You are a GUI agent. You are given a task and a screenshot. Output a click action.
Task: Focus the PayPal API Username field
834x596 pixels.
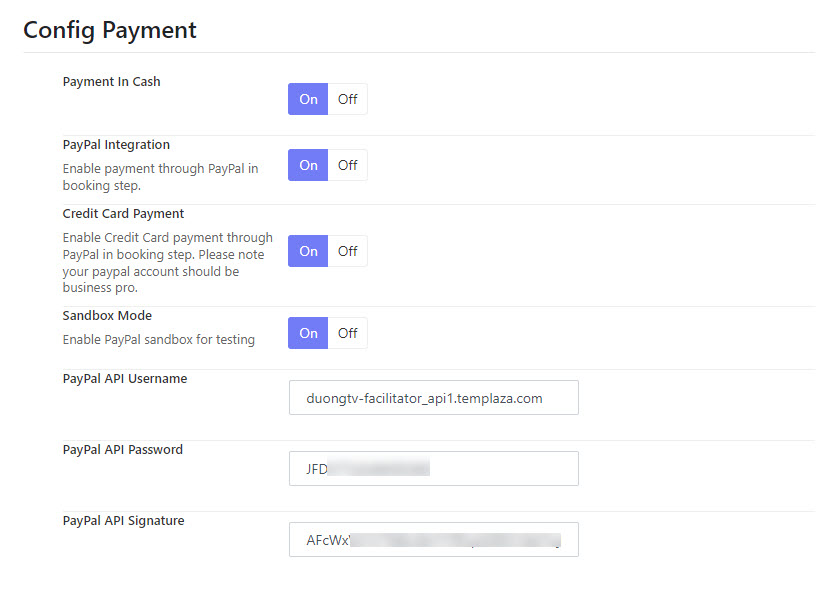tap(433, 398)
